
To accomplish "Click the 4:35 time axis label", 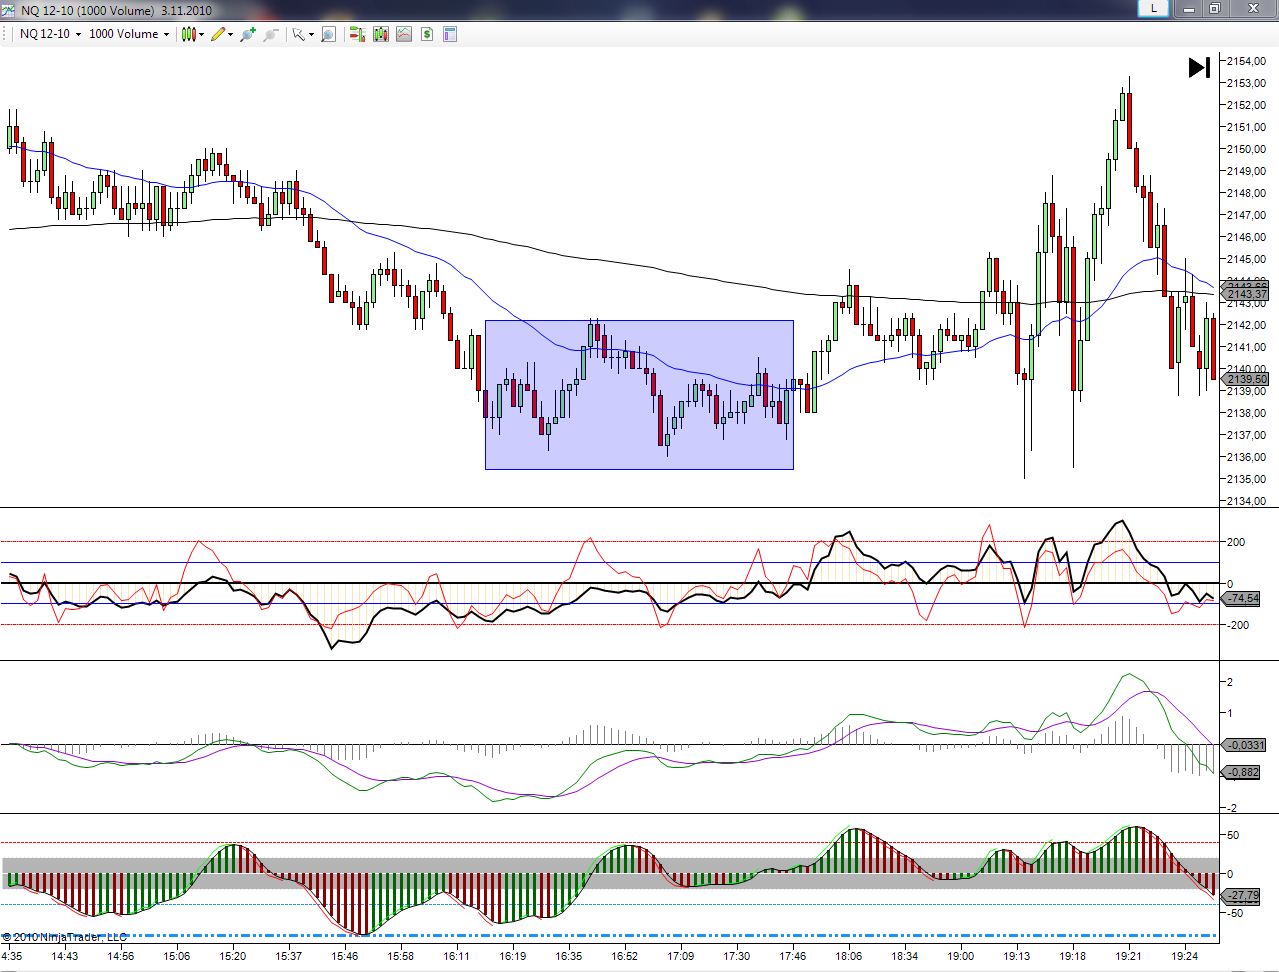I will [x=12, y=956].
